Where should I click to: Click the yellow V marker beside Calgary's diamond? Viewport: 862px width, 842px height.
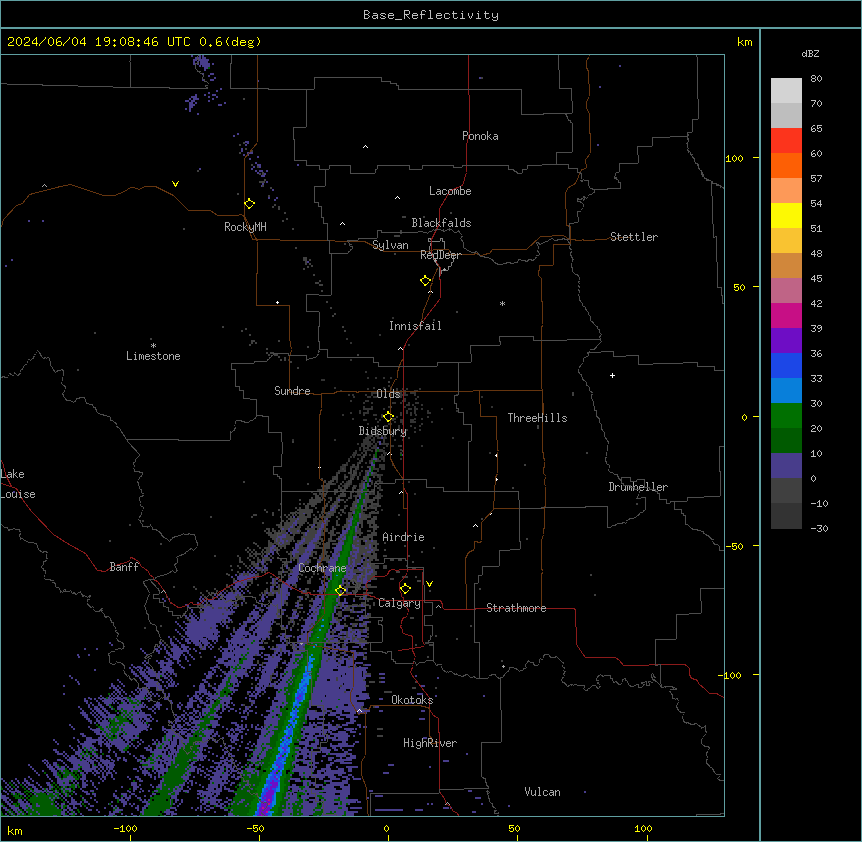point(429,584)
